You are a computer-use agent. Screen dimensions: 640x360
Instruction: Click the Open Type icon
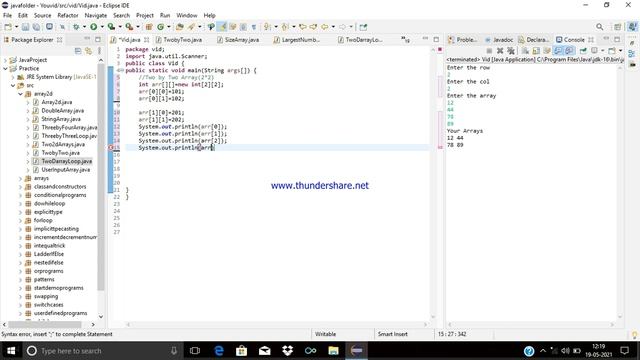click(x=180, y=27)
